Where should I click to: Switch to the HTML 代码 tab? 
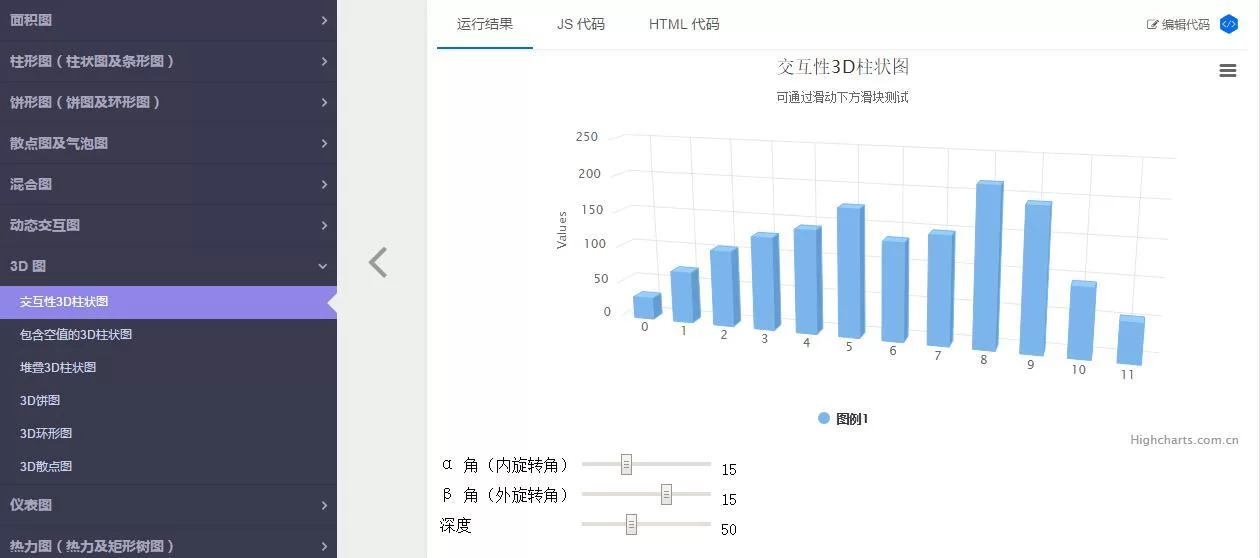pyautogui.click(x=684, y=24)
